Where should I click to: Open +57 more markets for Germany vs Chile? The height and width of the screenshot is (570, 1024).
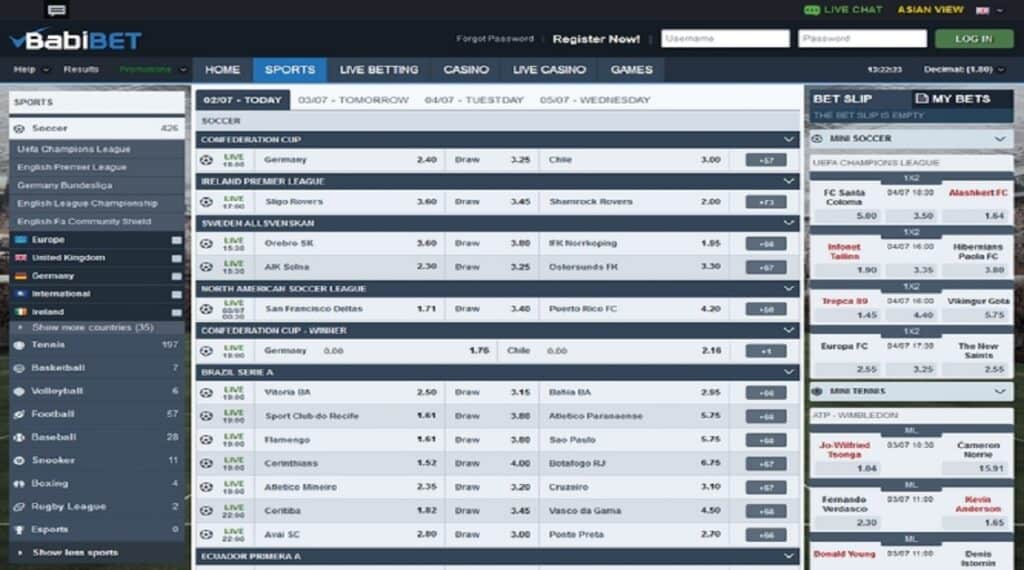(766, 160)
